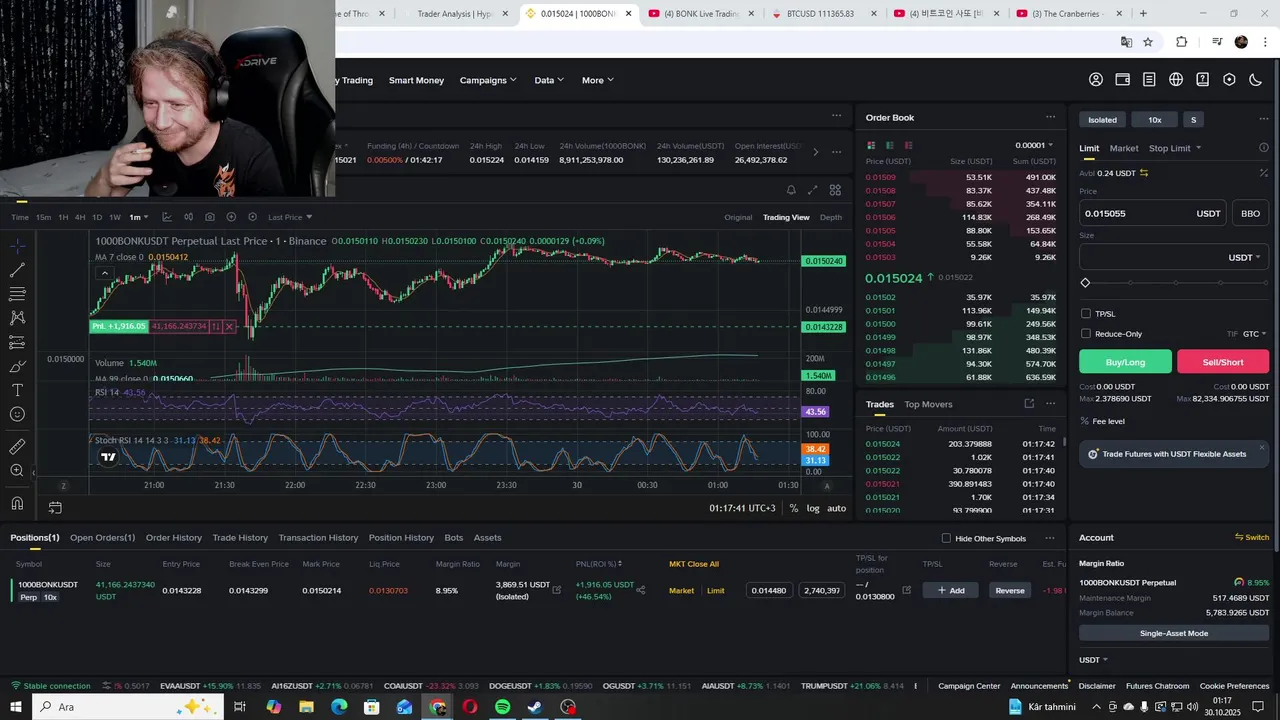Select the crosshair cursor tool on chart
Image resolution: width=1280 pixels, height=720 pixels.
(17, 246)
